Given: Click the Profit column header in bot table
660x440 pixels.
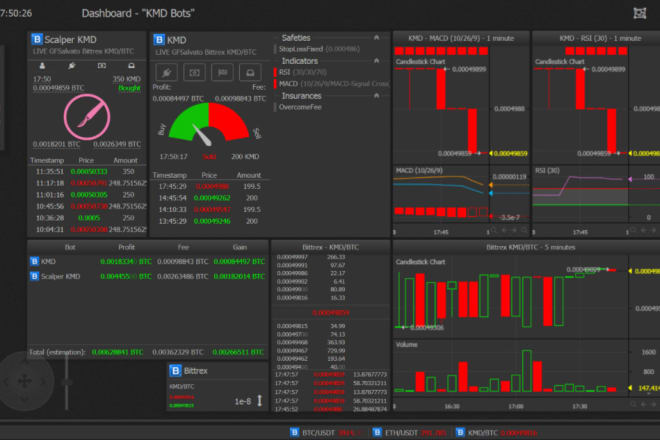Looking at the screenshot, I should coord(126,247).
